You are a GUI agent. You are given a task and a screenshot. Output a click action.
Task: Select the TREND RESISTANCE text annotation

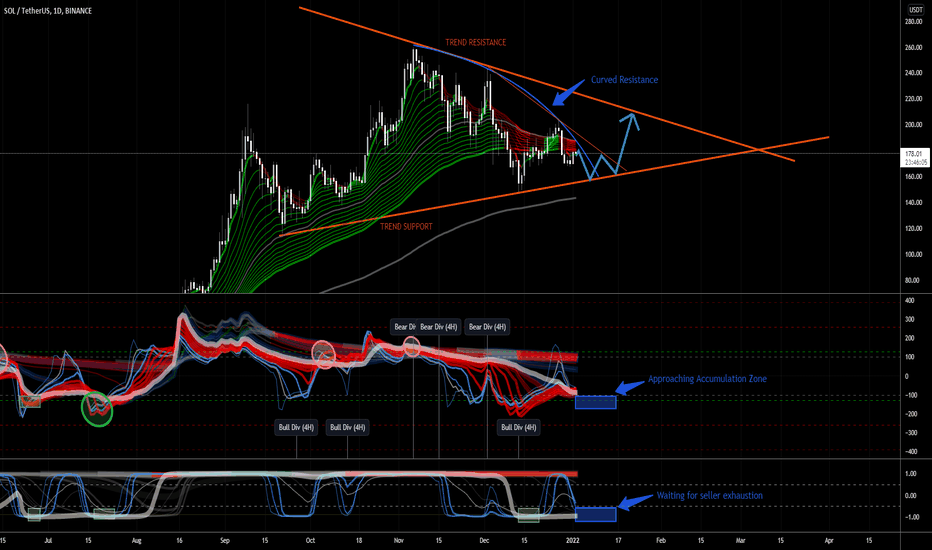tap(476, 42)
